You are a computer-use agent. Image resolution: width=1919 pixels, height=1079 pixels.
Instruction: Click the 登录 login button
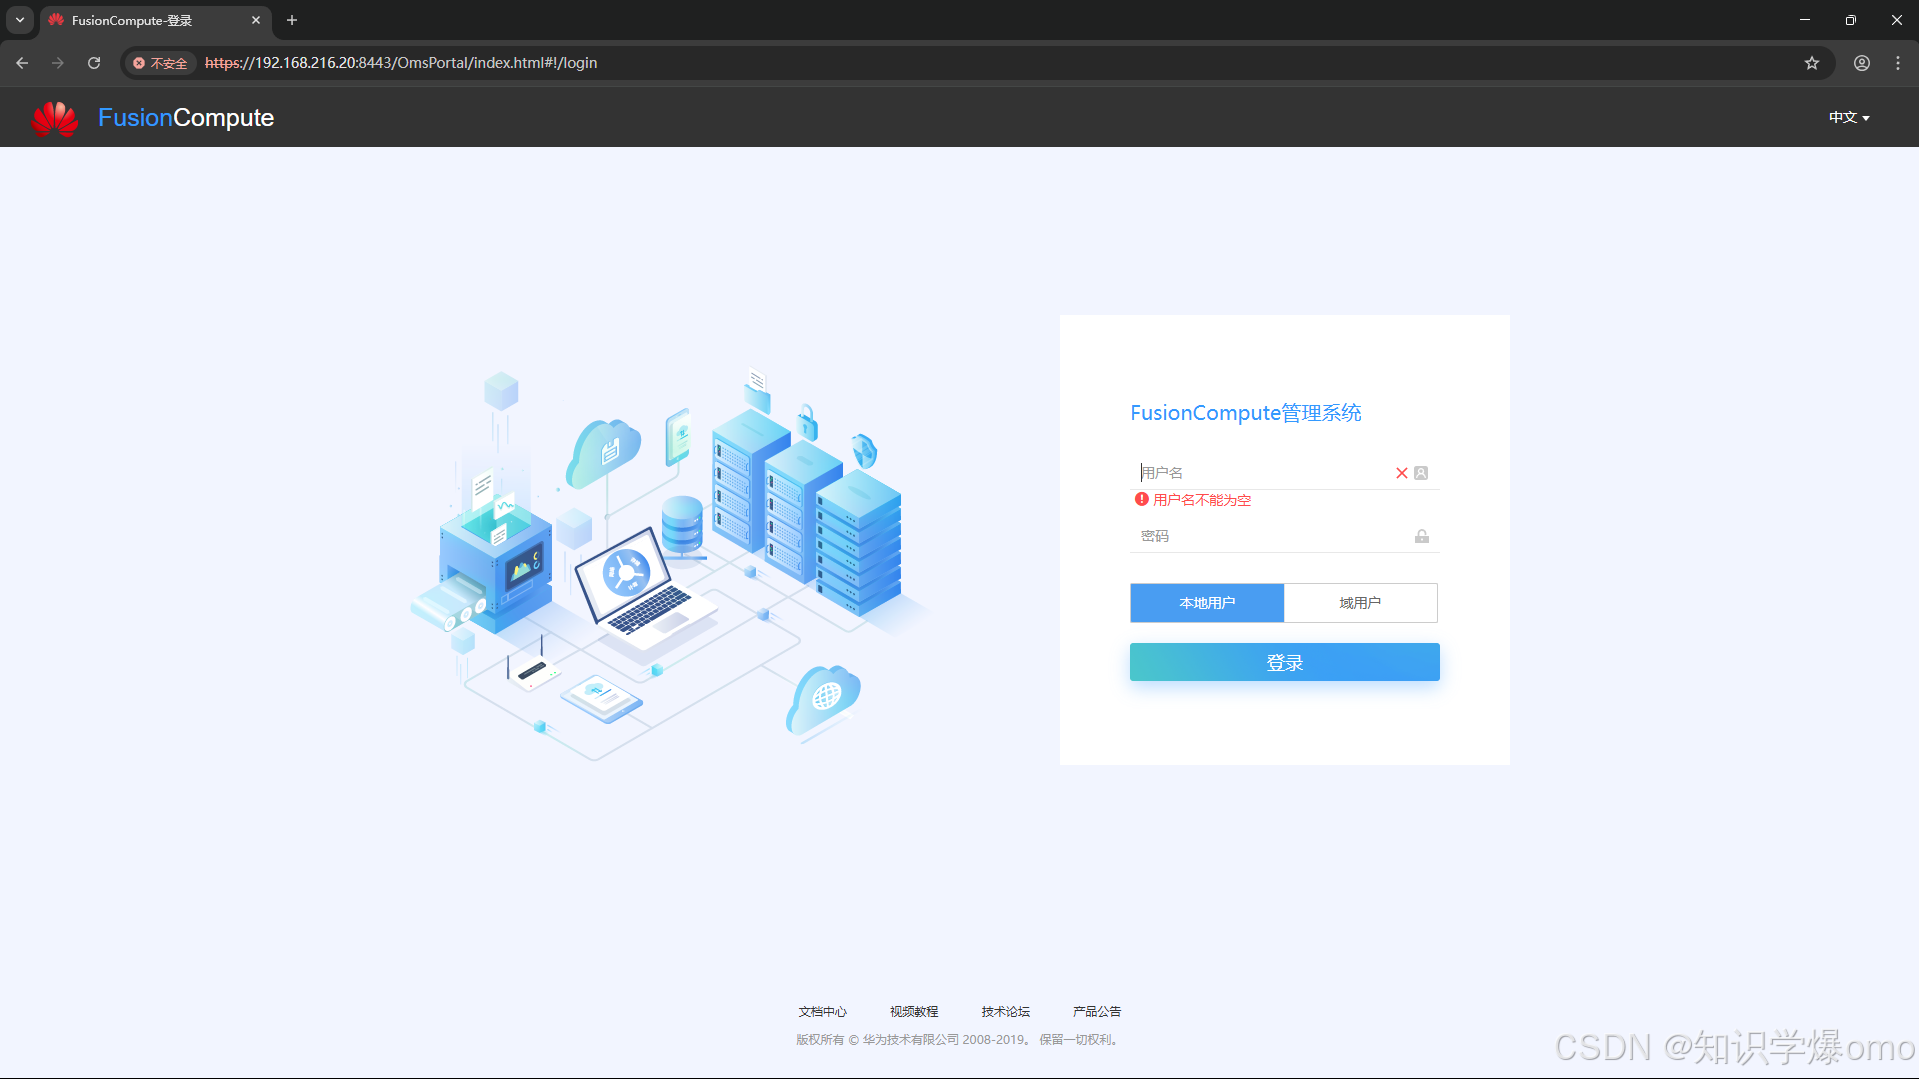[x=1284, y=662]
